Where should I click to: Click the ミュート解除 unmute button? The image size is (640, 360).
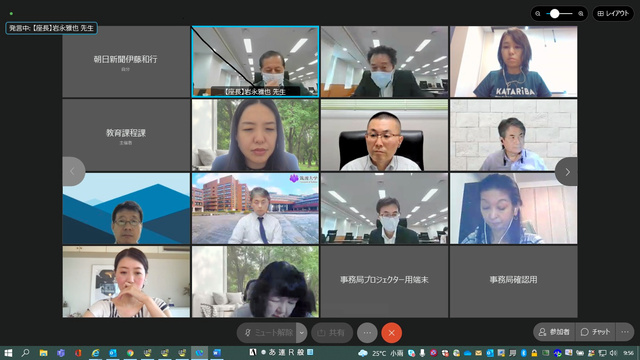[x=267, y=333]
